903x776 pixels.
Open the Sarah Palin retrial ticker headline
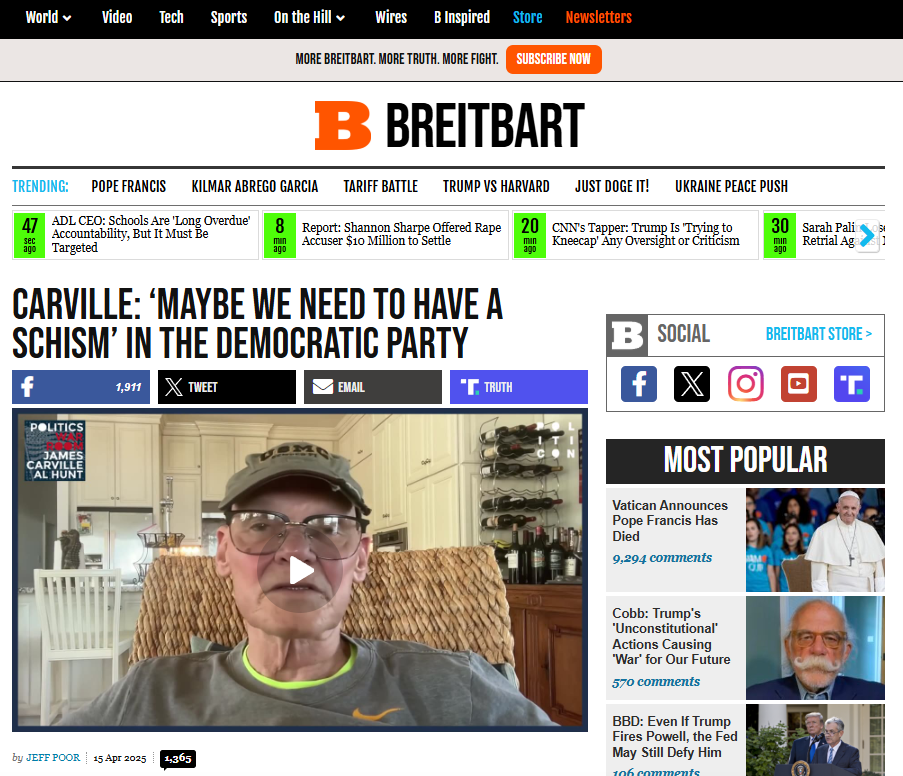(829, 234)
